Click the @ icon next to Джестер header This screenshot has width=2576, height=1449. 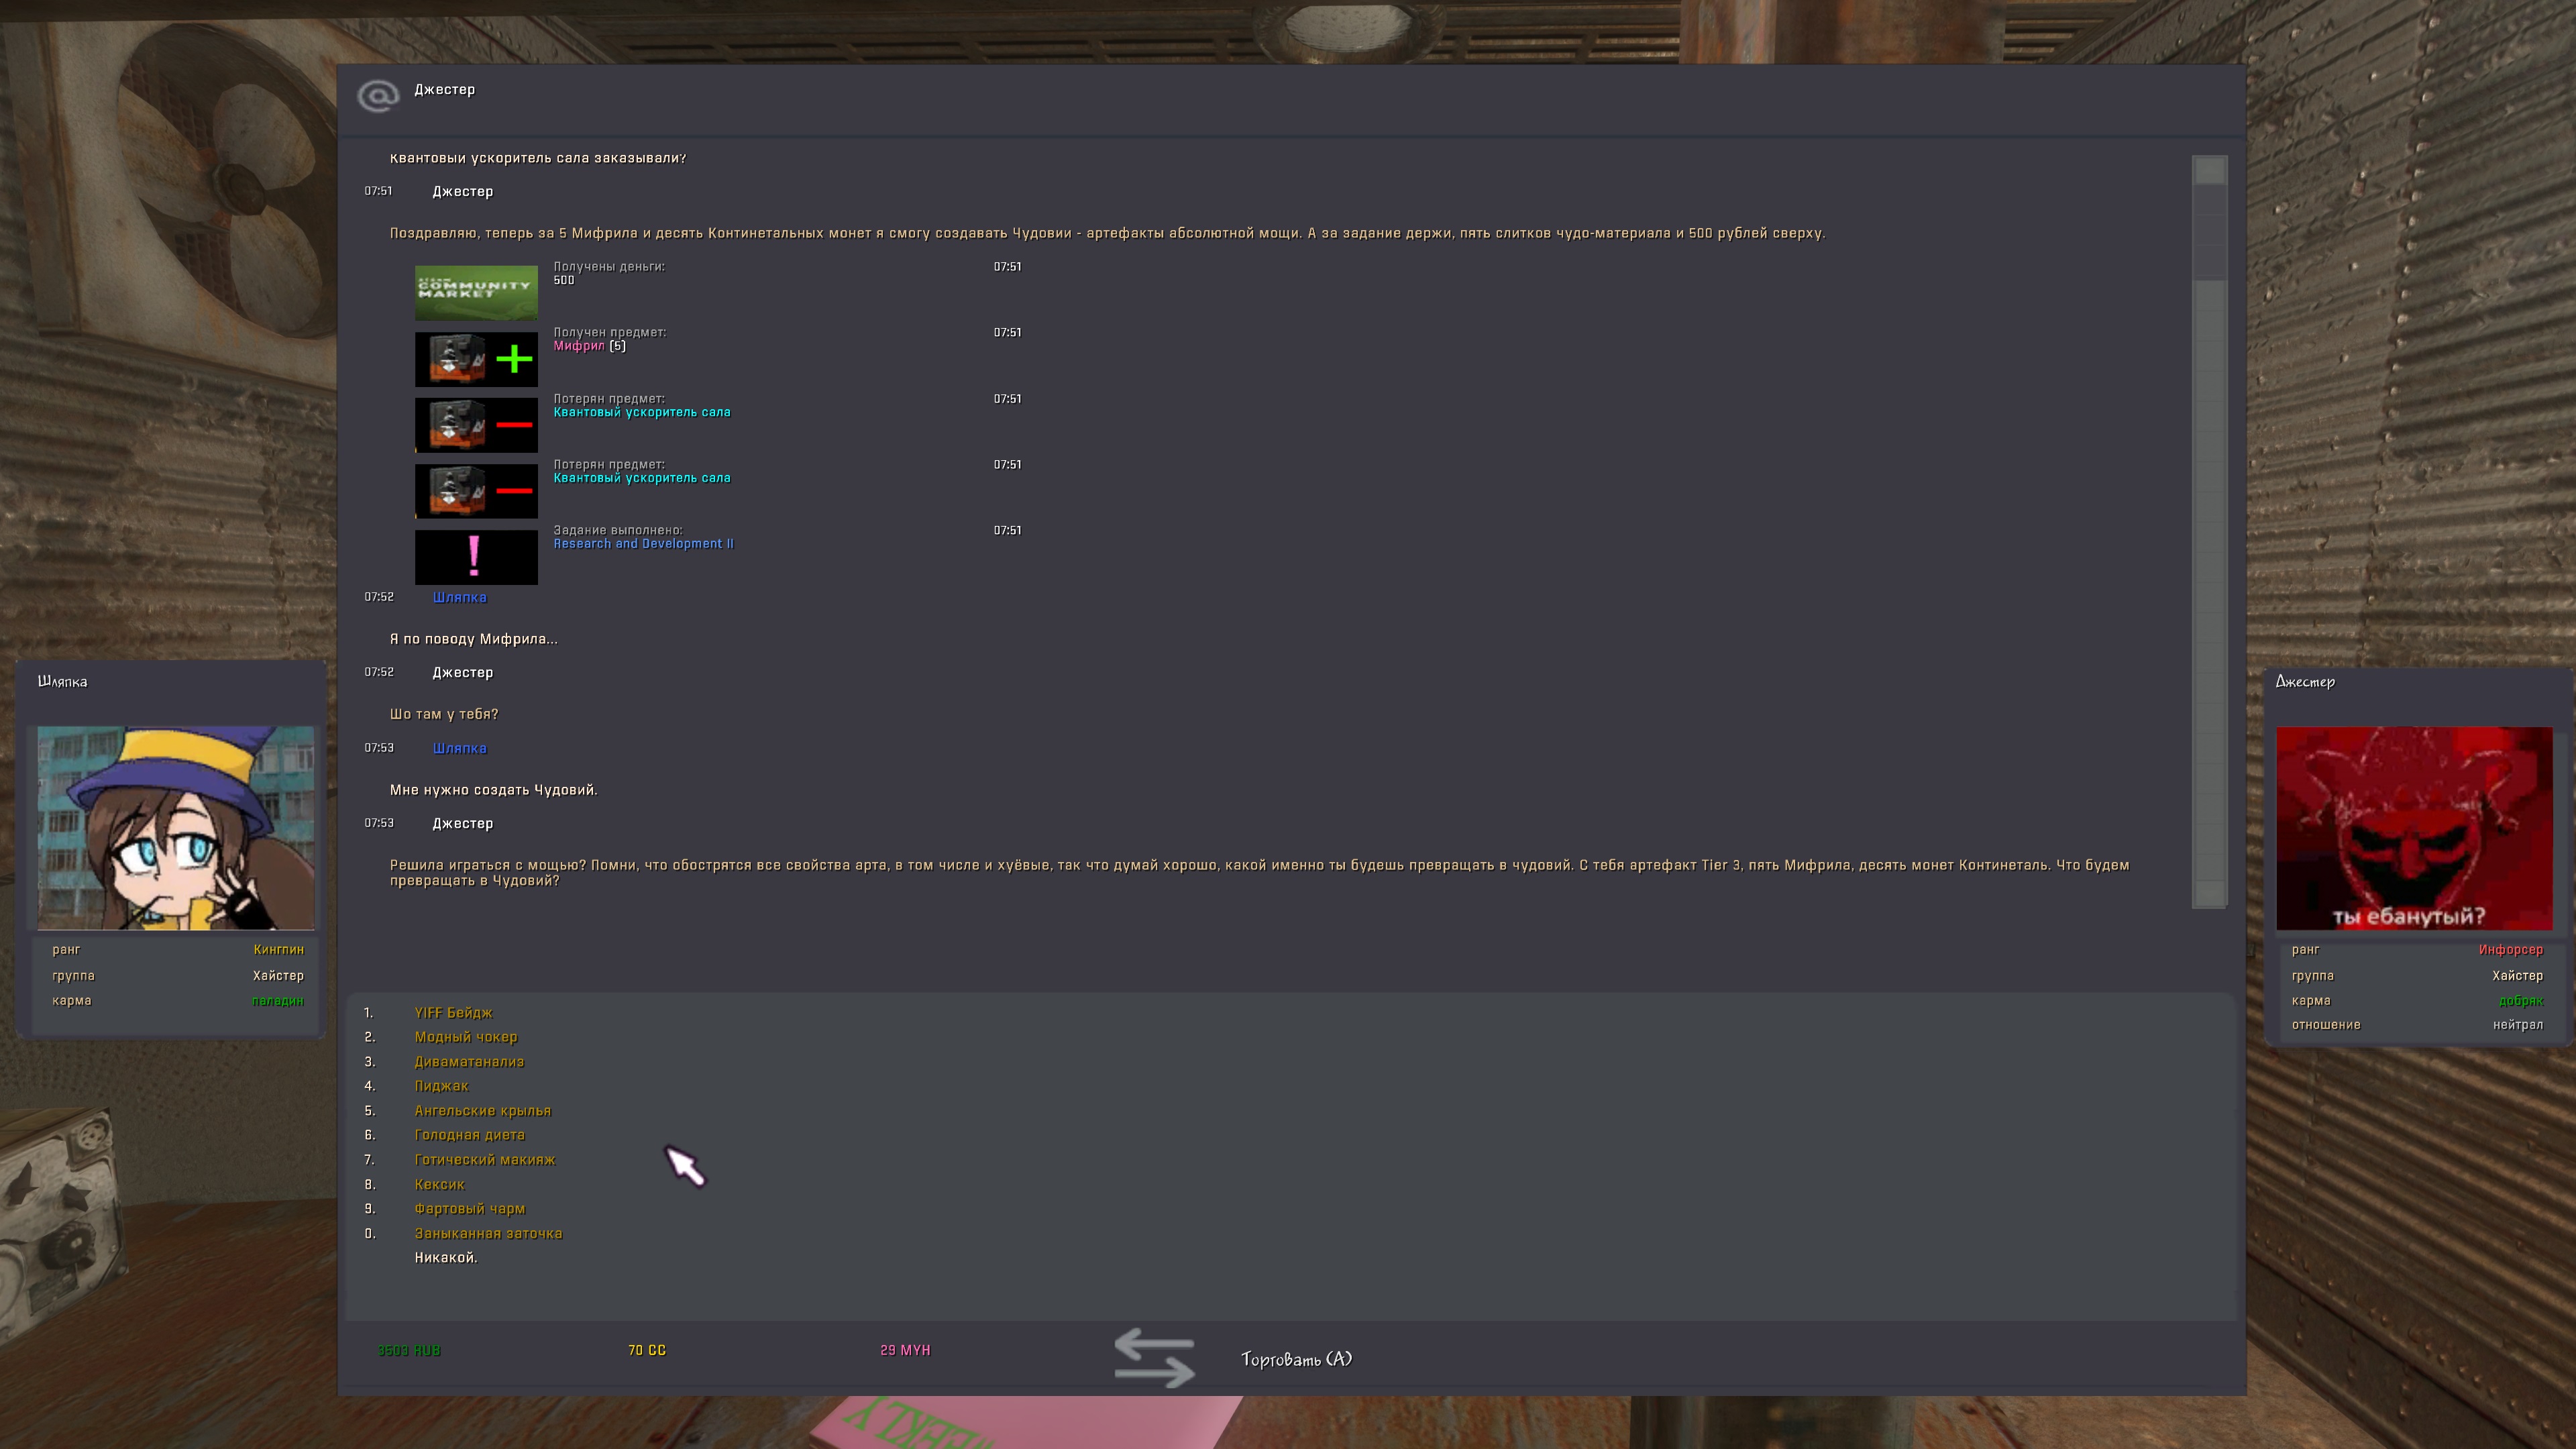[378, 96]
